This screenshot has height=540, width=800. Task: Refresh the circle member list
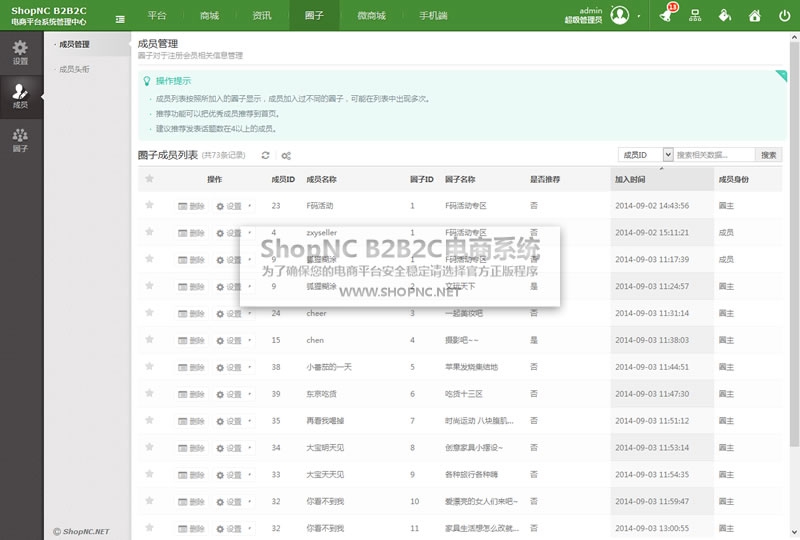265,155
